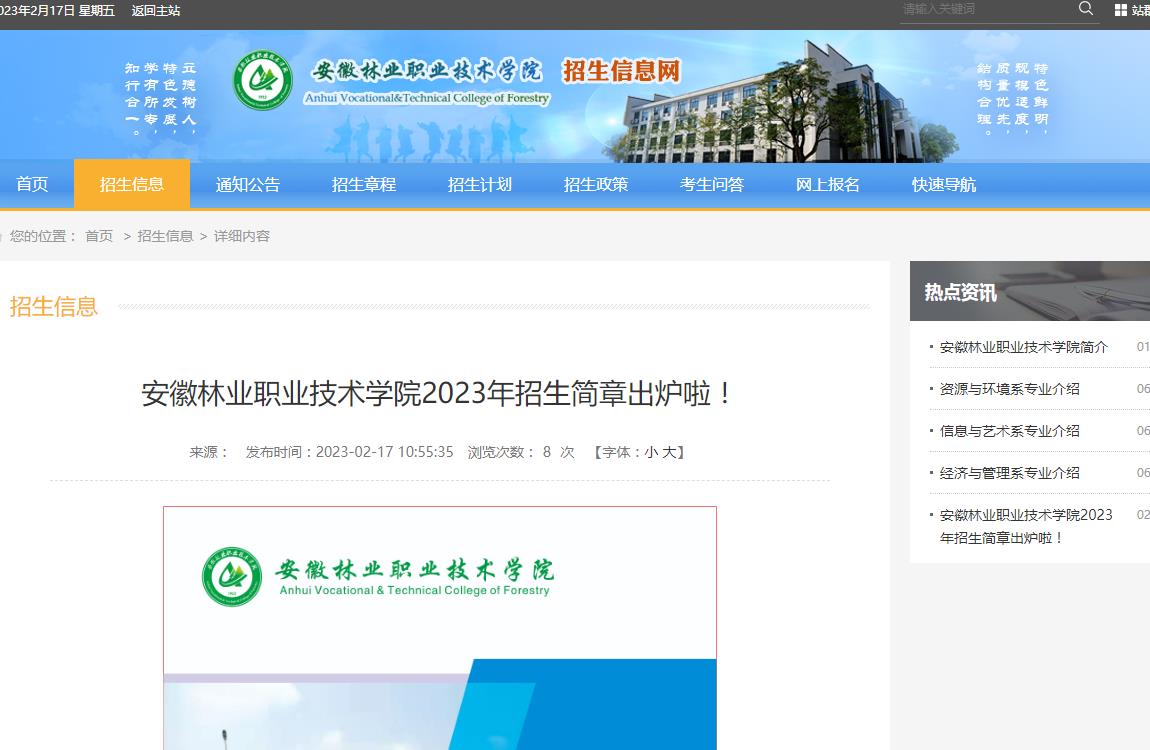Open 招生章程 menu item
1150x750 pixels.
tap(364, 185)
